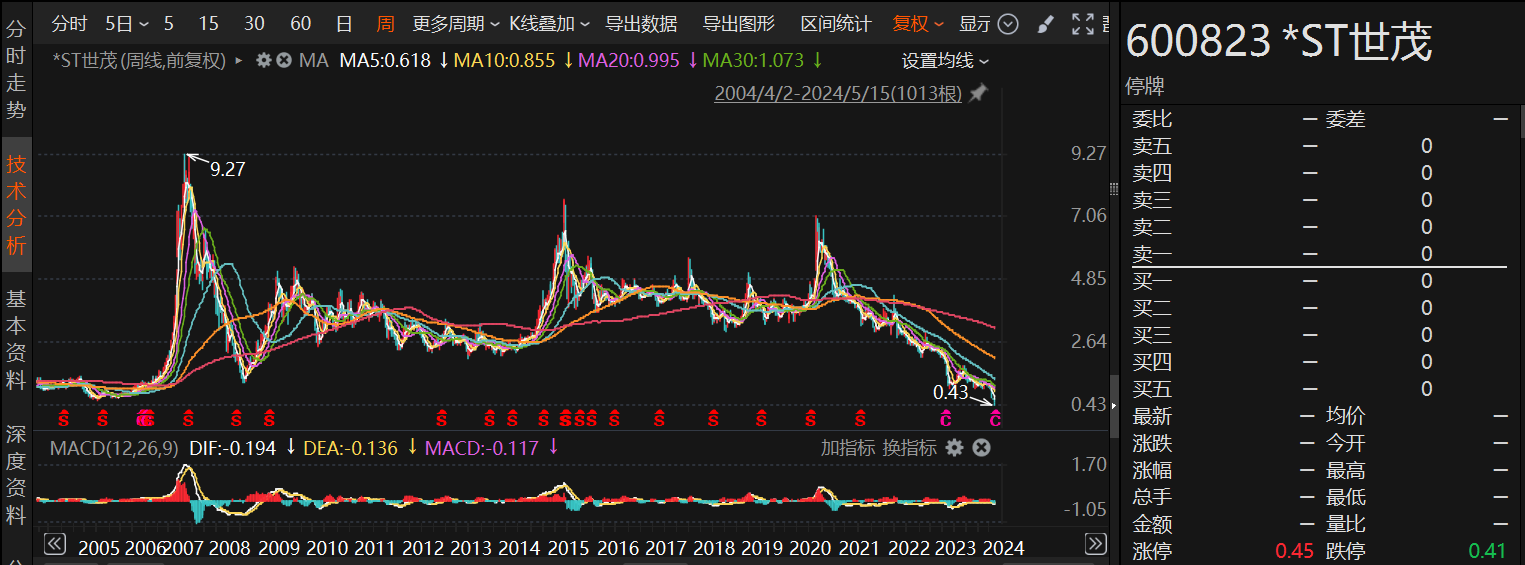Viewport: 1525px width, 565px height.
Task: Select the 60-minute period
Action: (x=300, y=23)
